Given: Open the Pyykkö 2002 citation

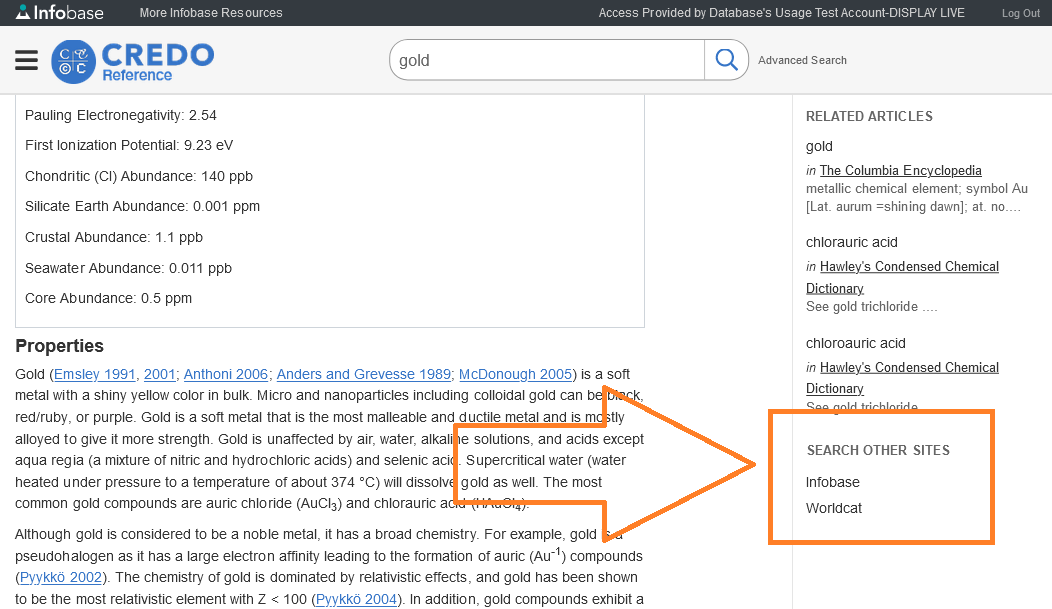Looking at the screenshot, I should 59,577.
